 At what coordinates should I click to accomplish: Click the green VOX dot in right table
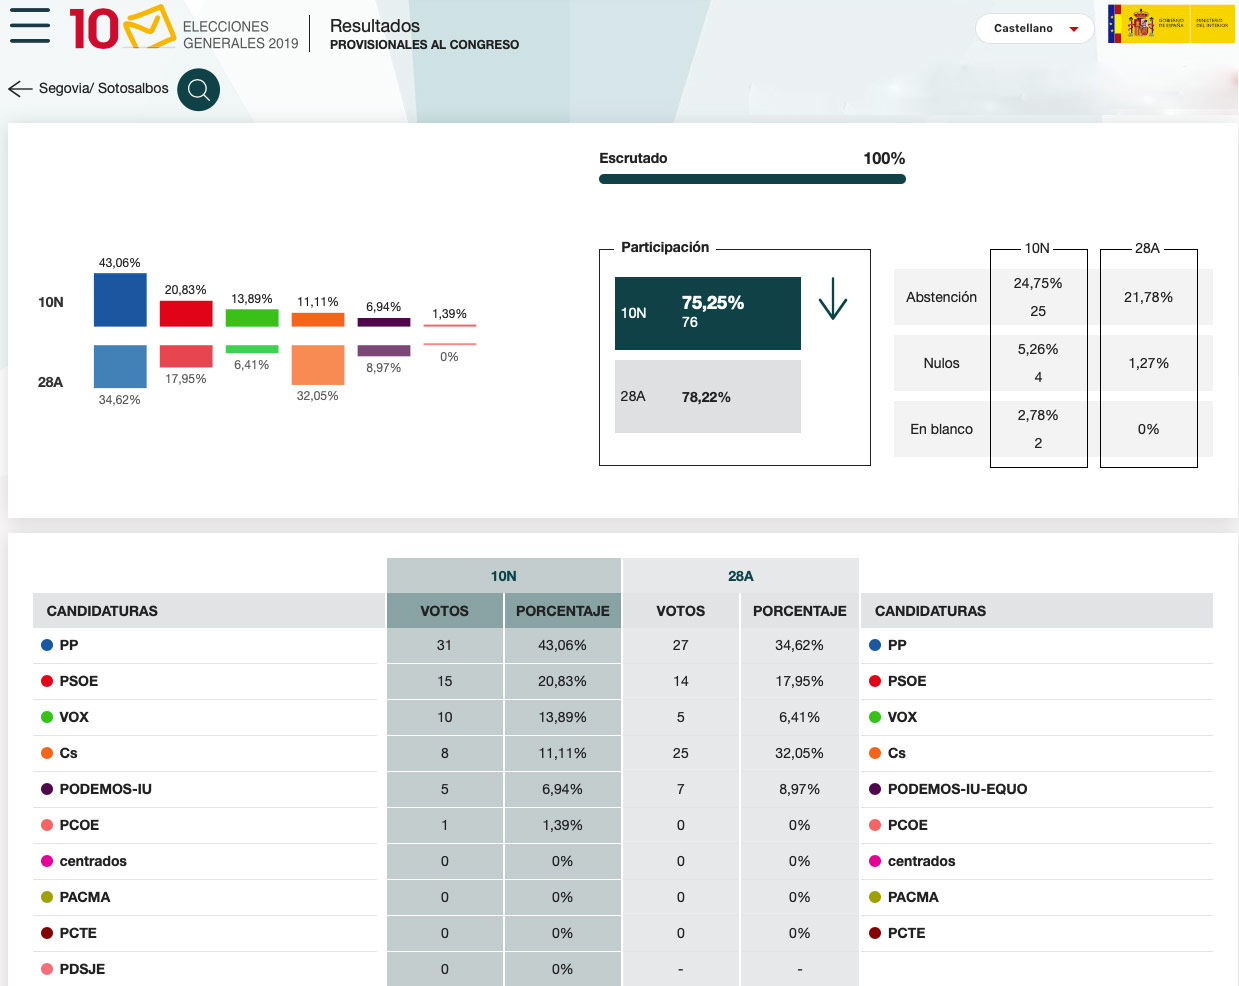(x=875, y=717)
